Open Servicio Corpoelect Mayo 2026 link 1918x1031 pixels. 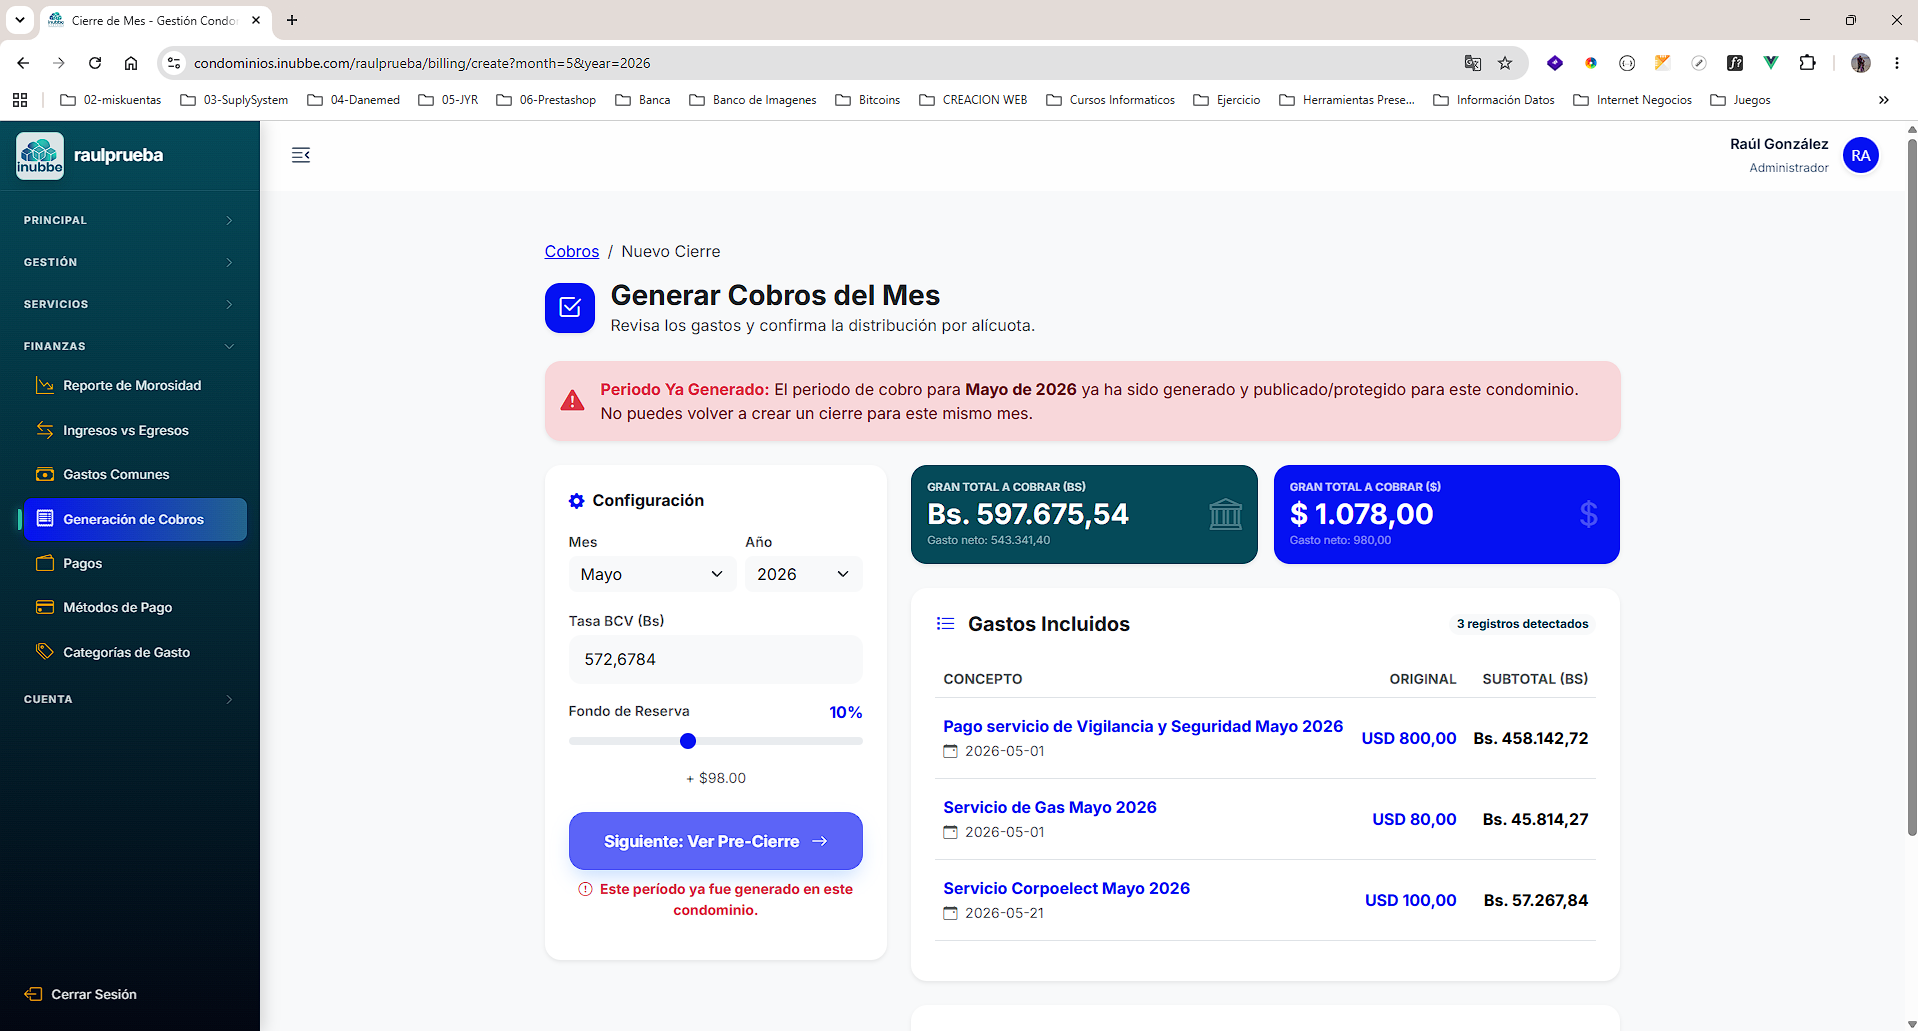pyautogui.click(x=1066, y=888)
